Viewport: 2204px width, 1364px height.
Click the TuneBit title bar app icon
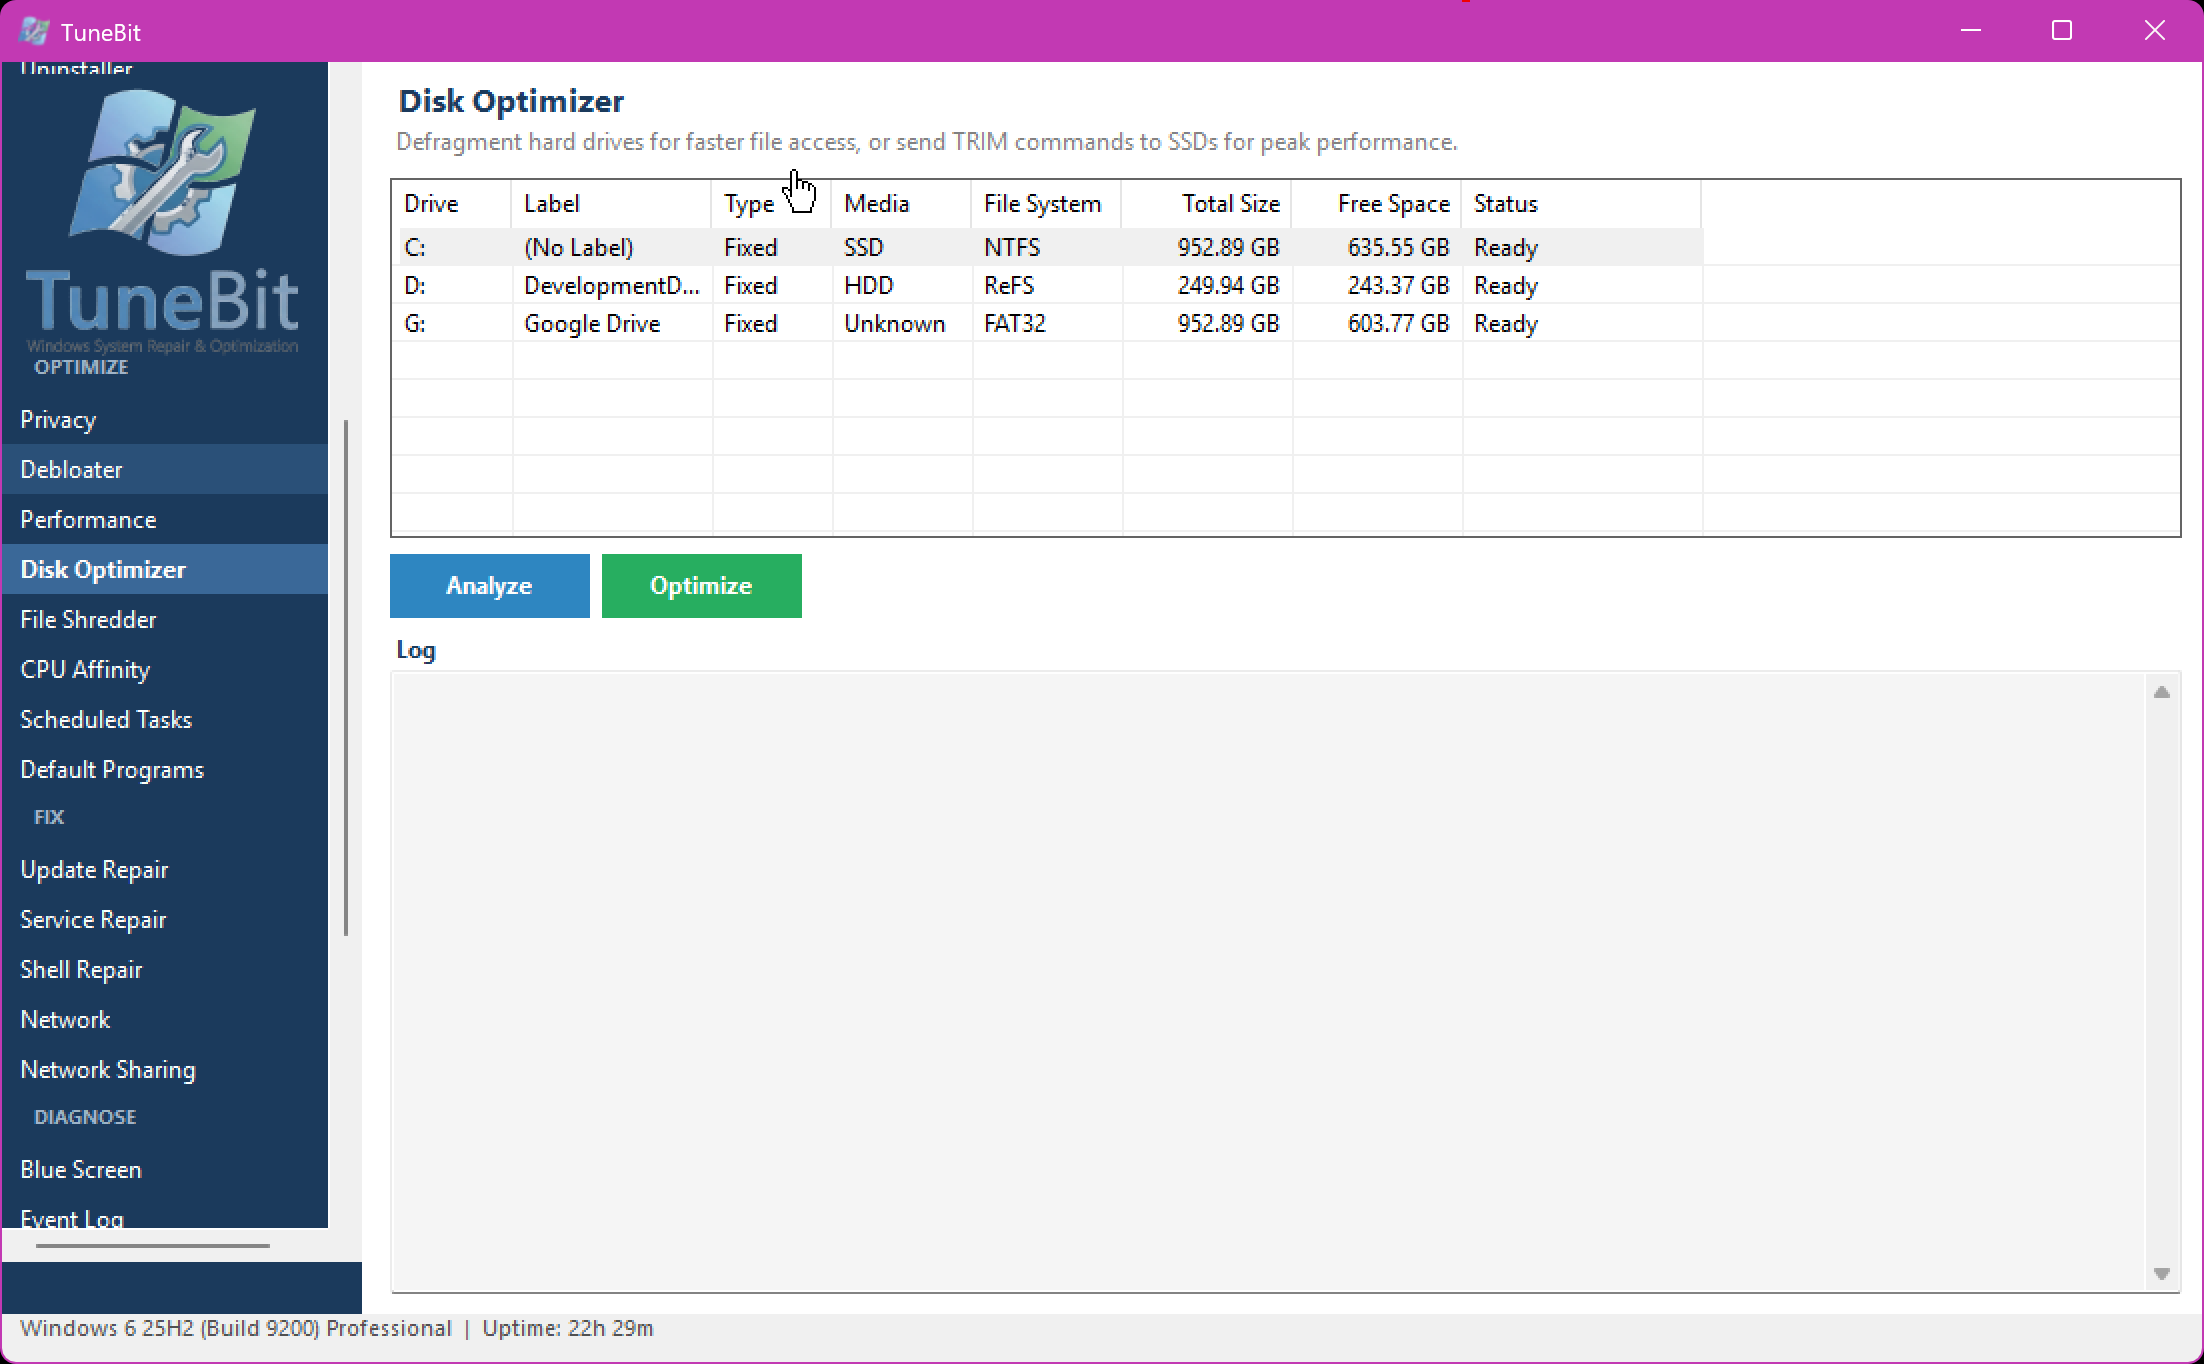click(x=34, y=31)
